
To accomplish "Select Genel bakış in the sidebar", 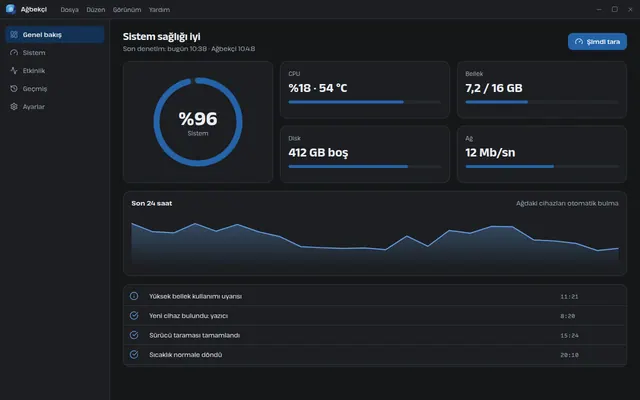I will tap(55, 35).
